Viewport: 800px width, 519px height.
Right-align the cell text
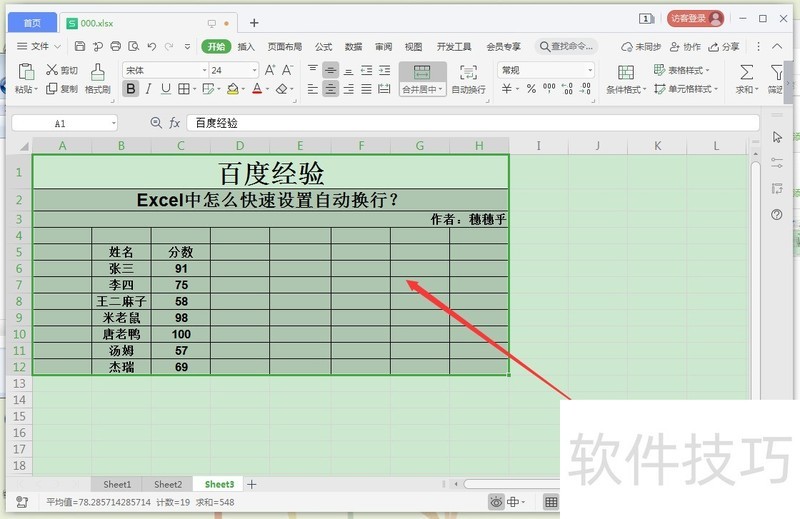pos(348,89)
